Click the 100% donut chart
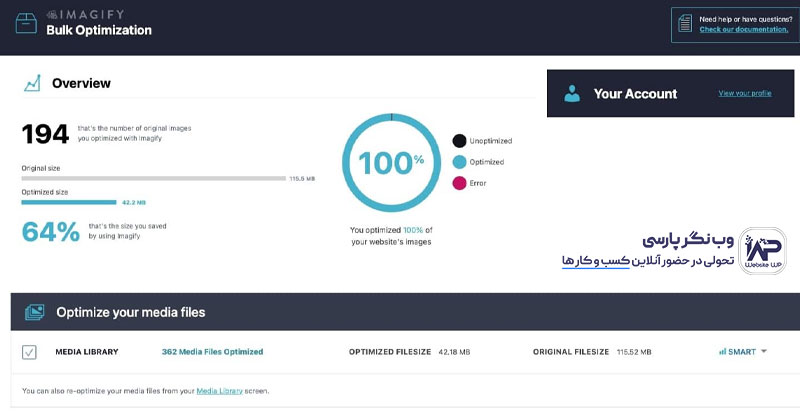This screenshot has width=800, height=420. (391, 163)
